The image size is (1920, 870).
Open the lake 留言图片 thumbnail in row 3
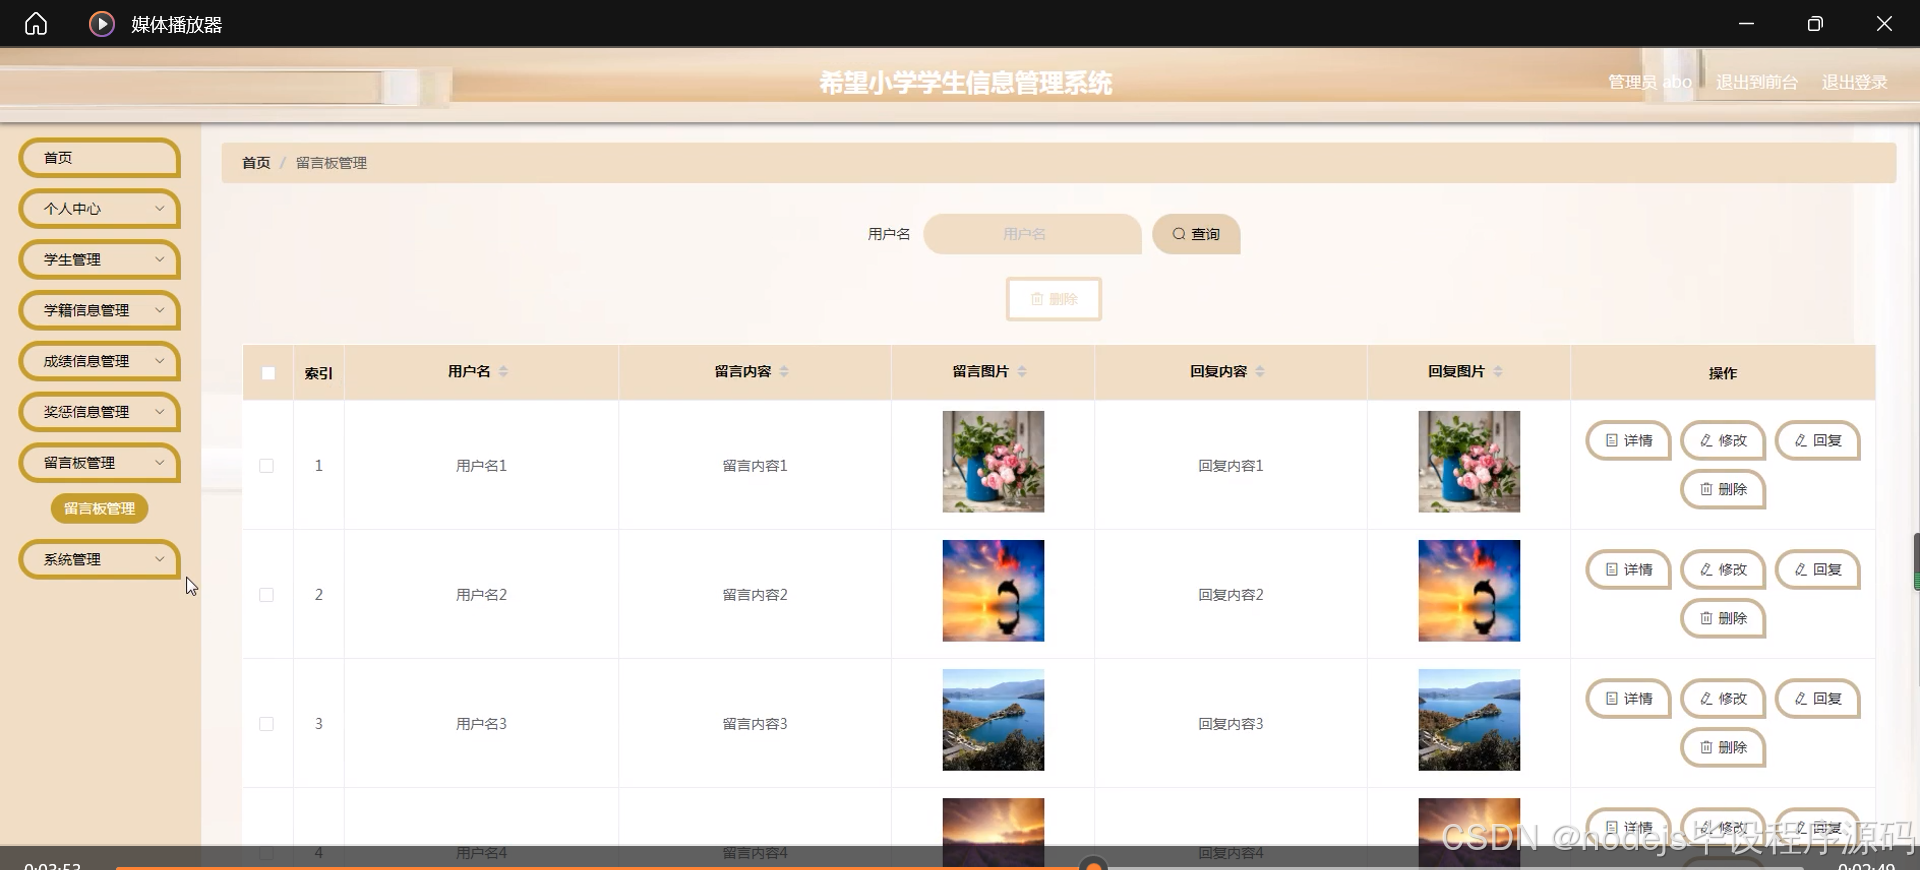point(993,720)
